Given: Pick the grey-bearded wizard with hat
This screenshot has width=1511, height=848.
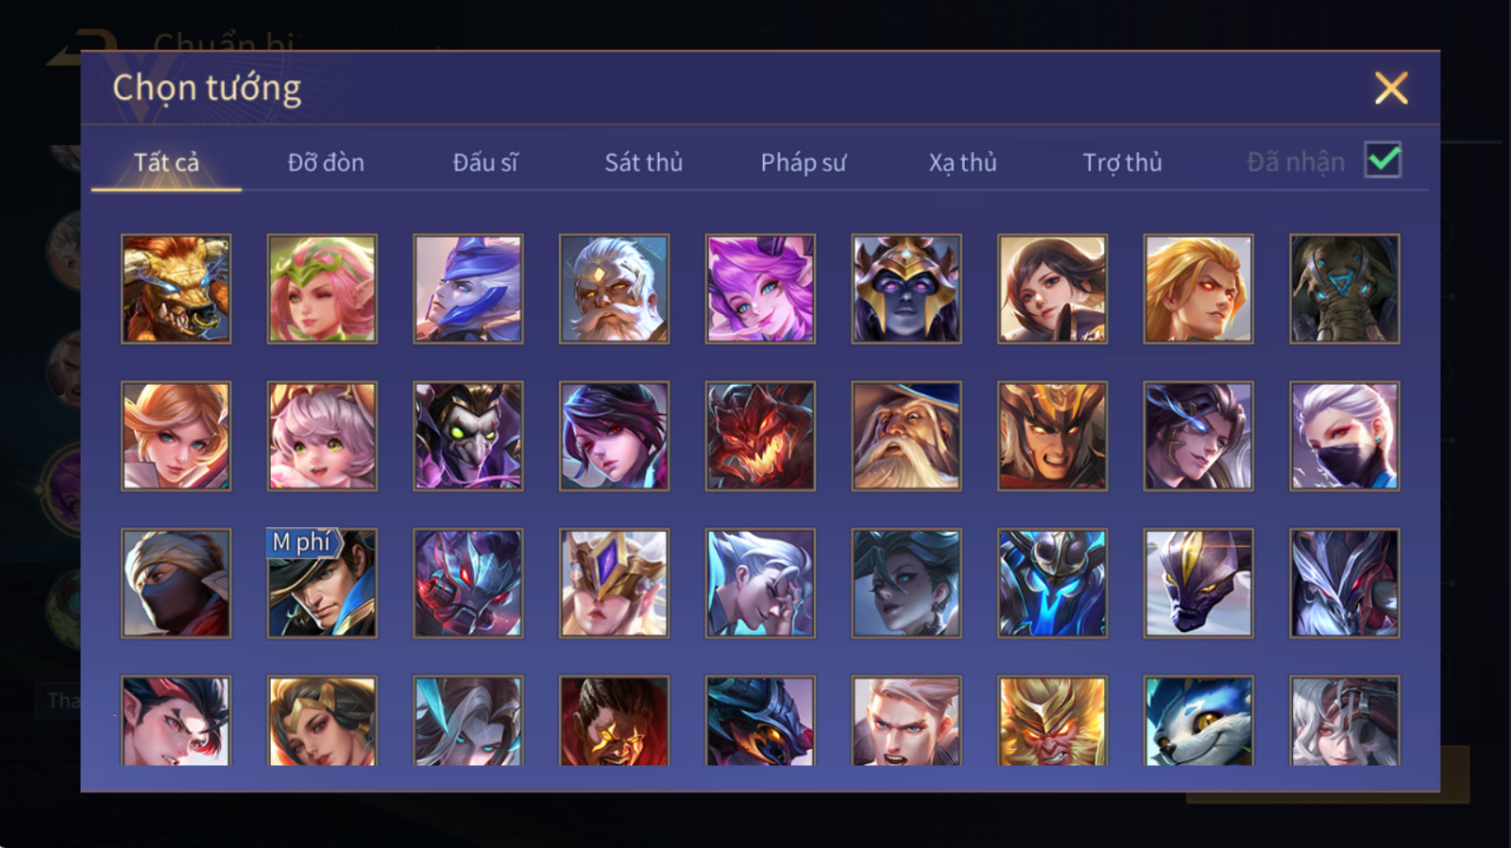Looking at the screenshot, I should click(x=906, y=436).
